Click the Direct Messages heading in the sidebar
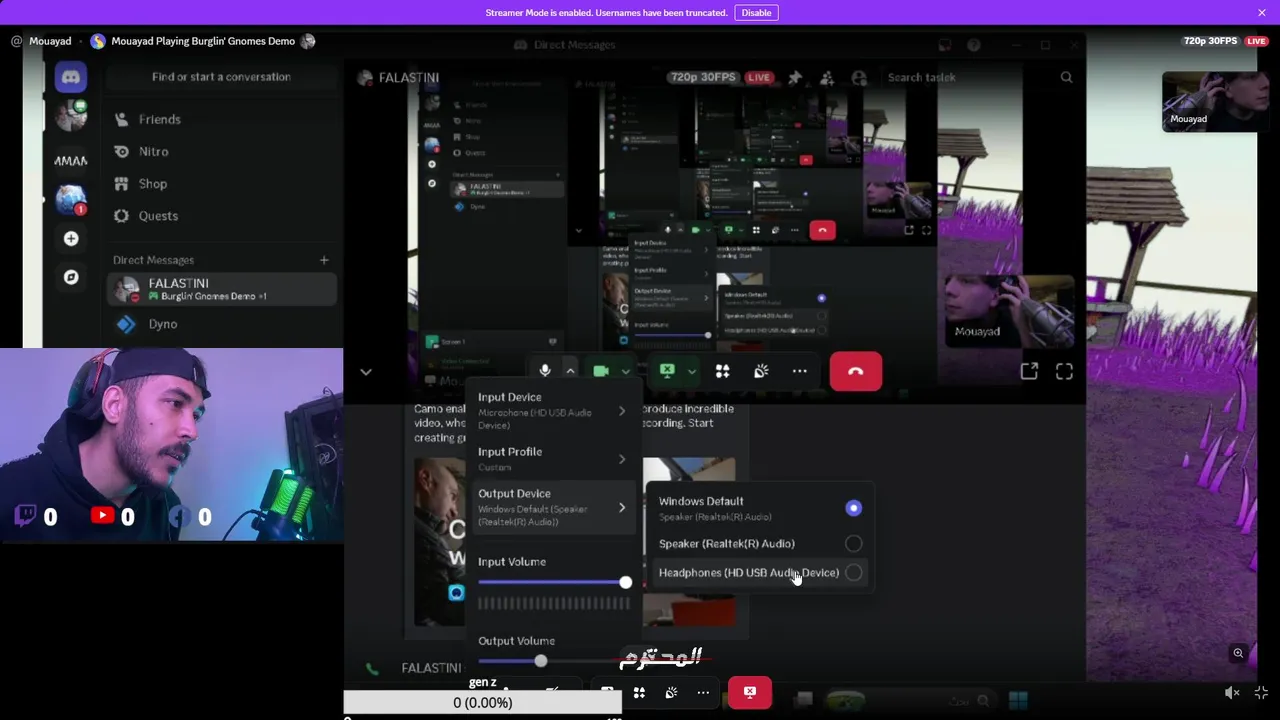The height and width of the screenshot is (720, 1280). coord(153,260)
